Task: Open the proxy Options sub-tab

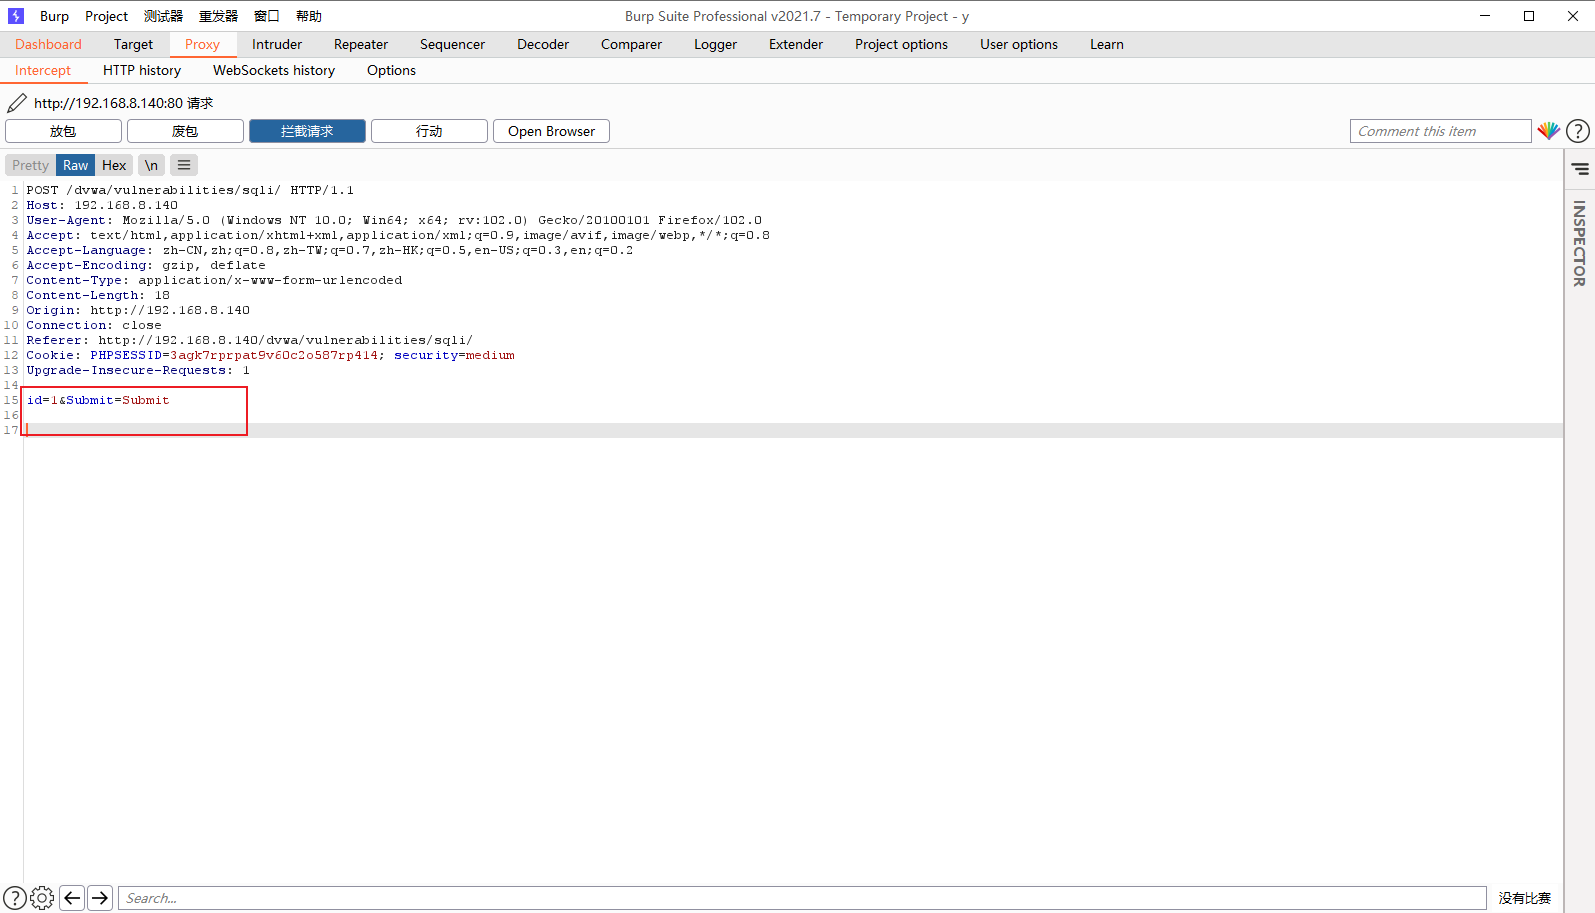Action: click(391, 70)
